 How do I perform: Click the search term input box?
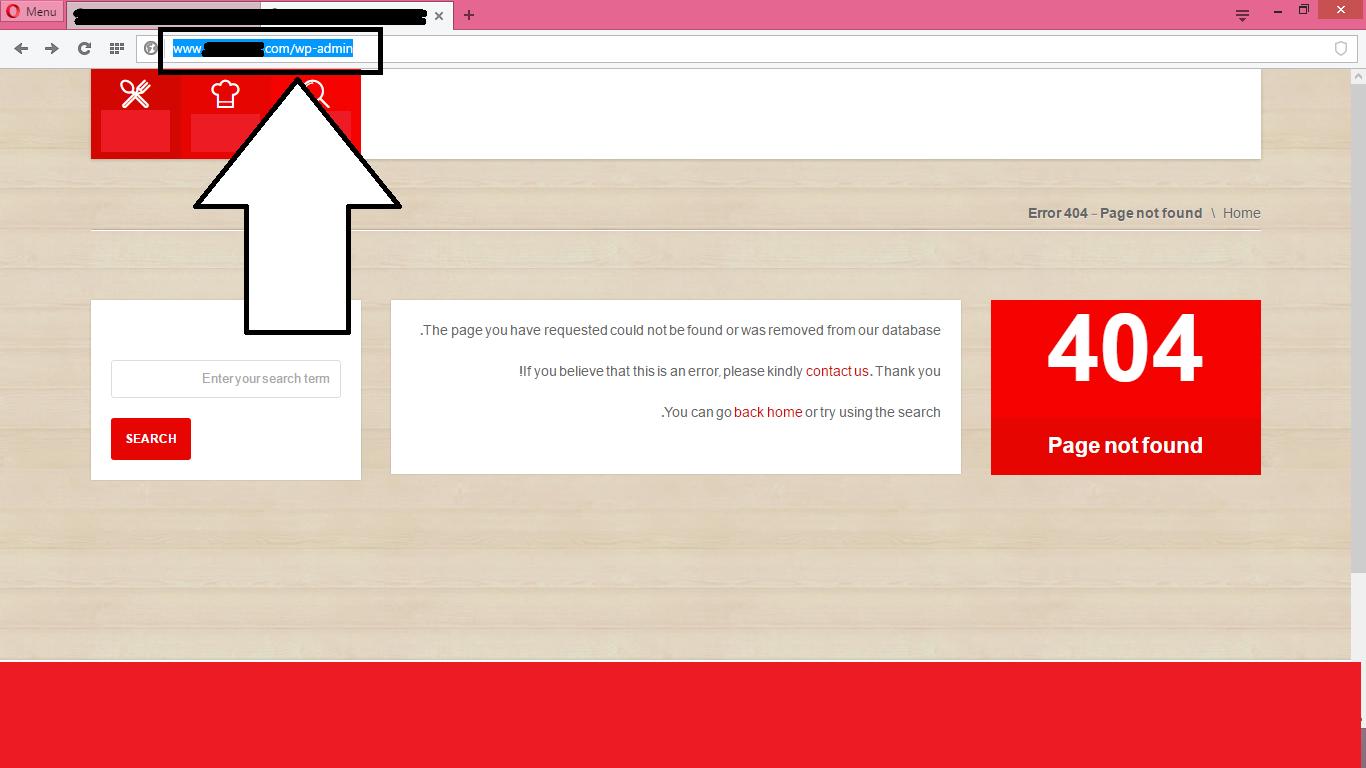point(225,378)
